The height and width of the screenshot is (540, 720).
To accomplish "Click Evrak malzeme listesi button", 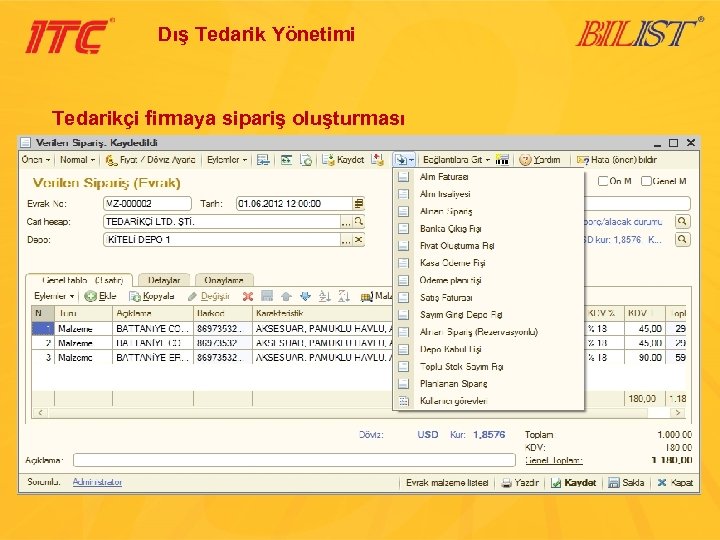I will coord(447,483).
